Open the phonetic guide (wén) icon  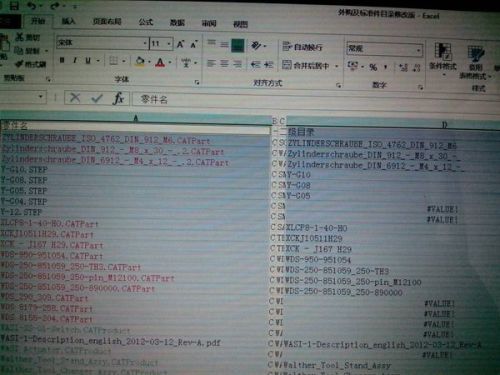(186, 62)
